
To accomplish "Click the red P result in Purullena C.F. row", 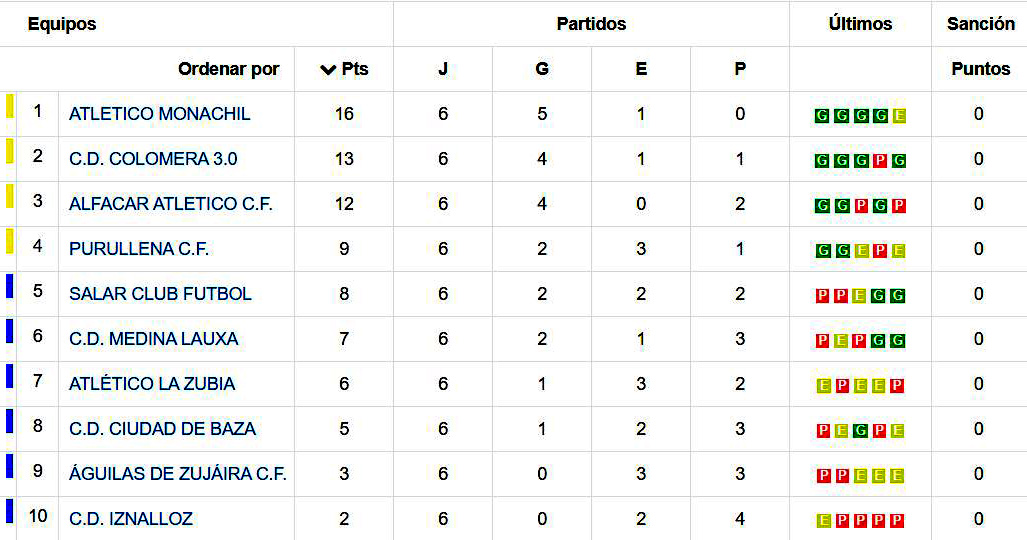I will pos(880,251).
